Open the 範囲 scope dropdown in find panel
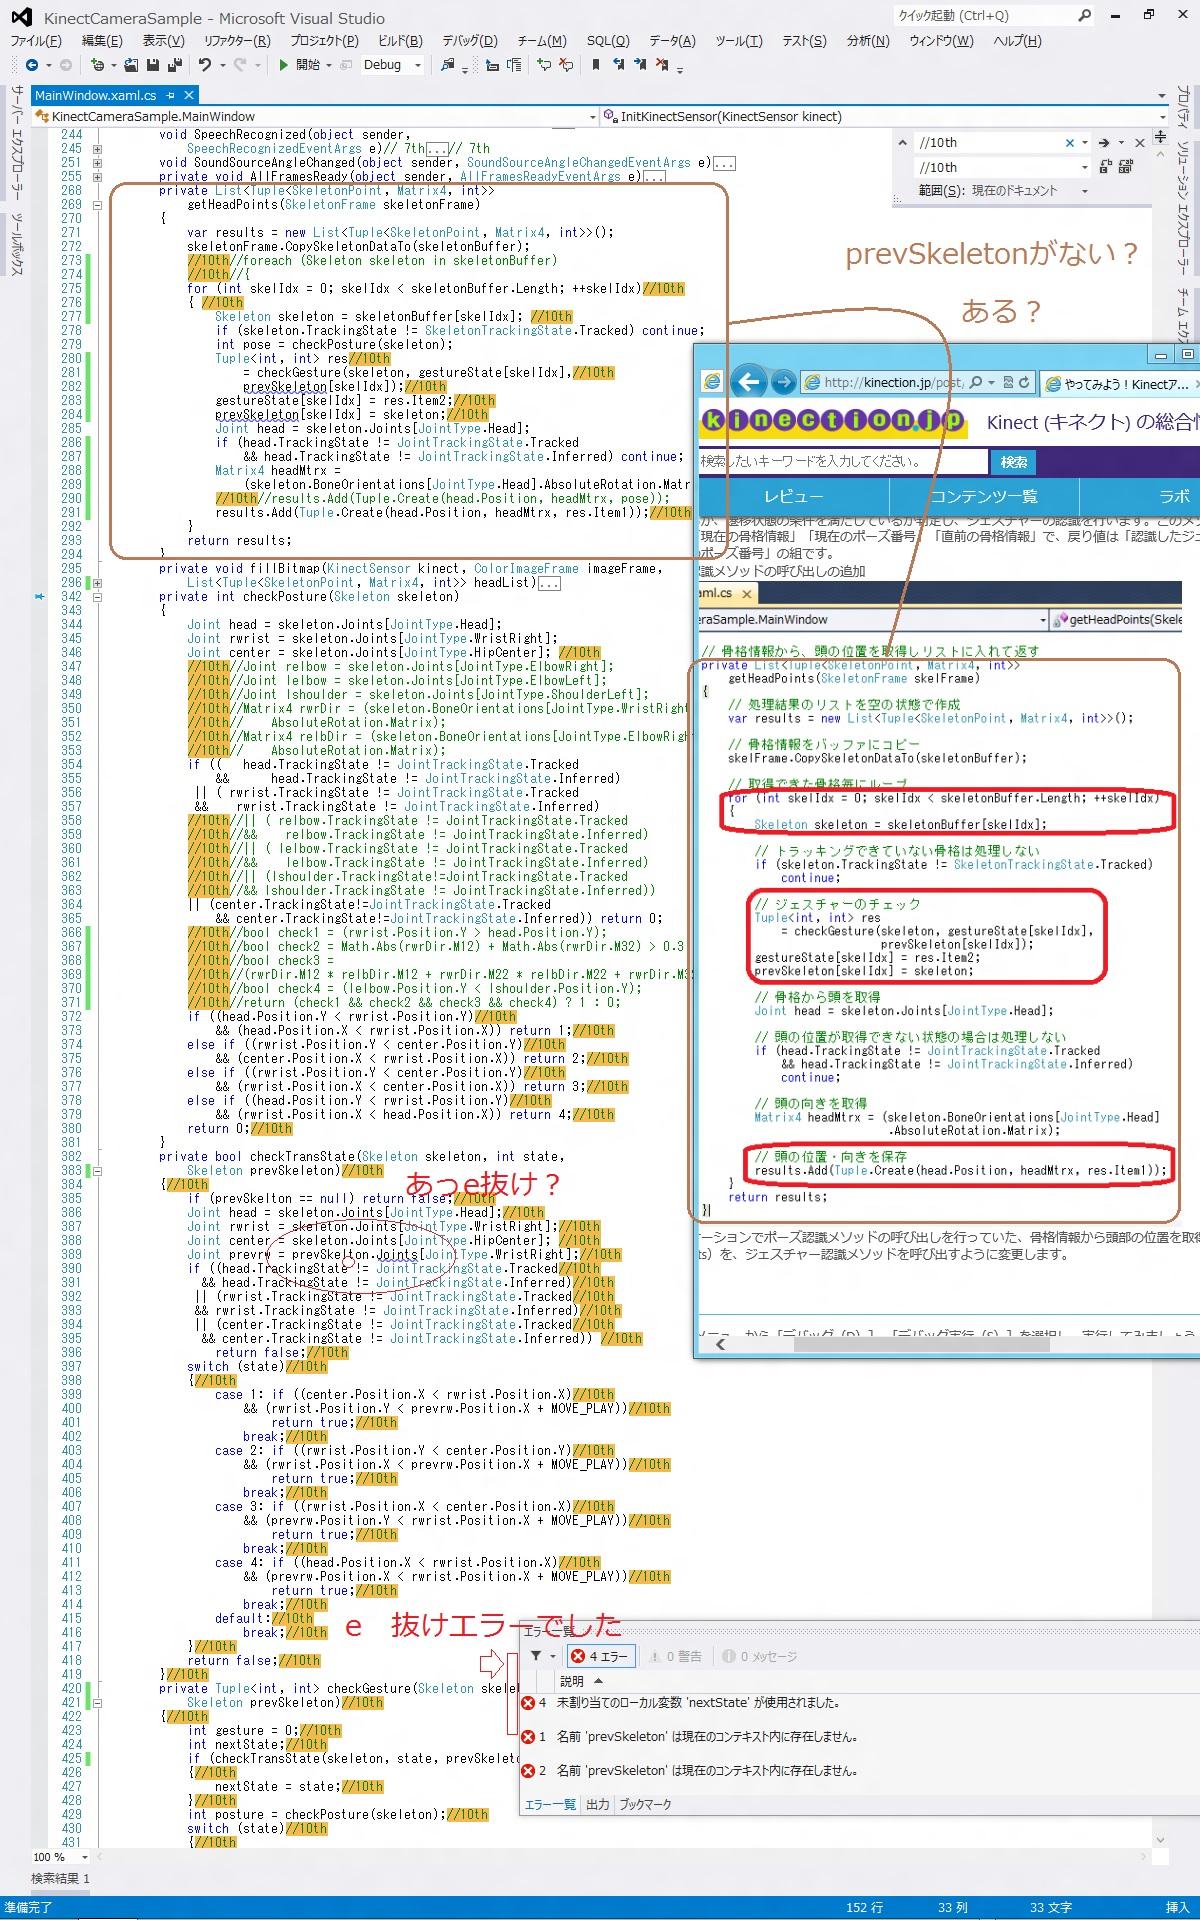This screenshot has width=1200, height=1920. pos(1083,190)
